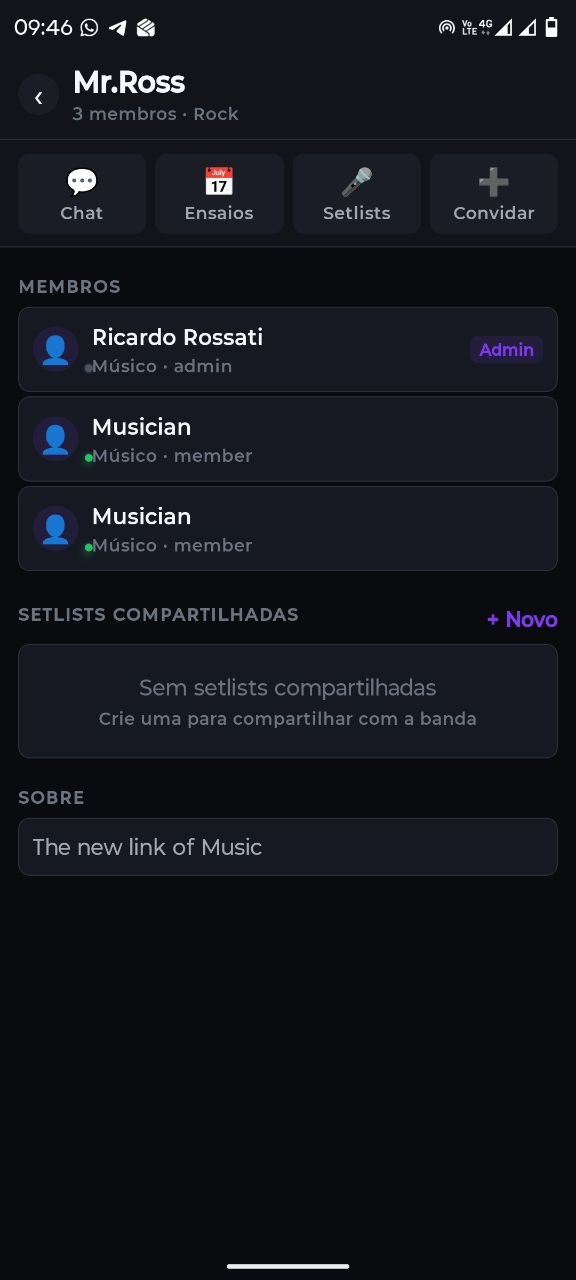Open Ricardo Rossati's avatar icon

(55, 348)
